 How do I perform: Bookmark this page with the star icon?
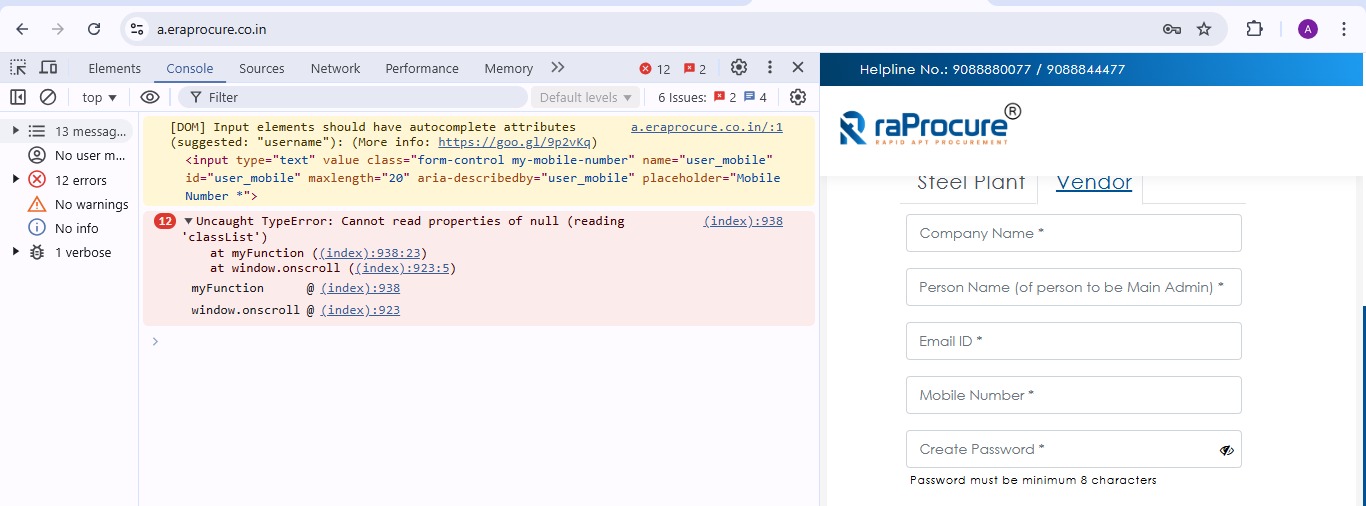1204,29
